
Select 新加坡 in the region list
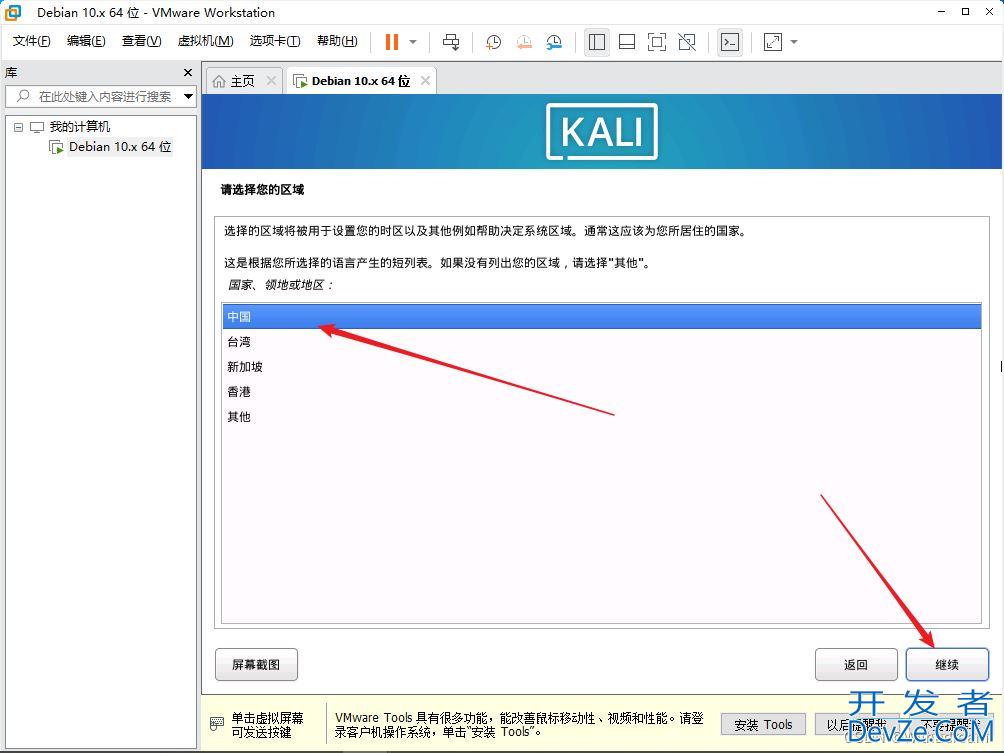pos(601,367)
